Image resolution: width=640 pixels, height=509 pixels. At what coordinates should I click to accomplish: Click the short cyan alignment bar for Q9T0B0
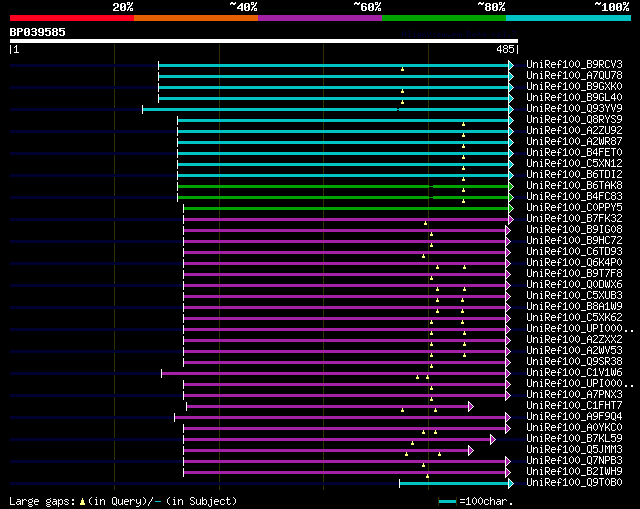(456, 484)
